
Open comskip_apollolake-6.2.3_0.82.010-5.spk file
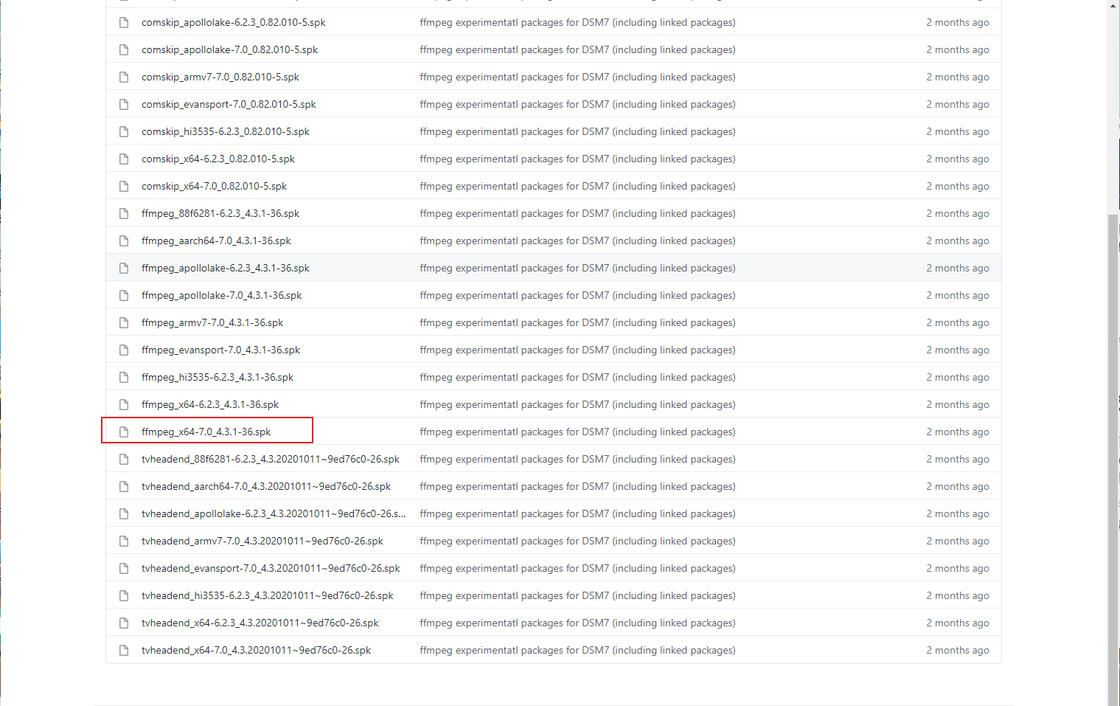point(233,23)
